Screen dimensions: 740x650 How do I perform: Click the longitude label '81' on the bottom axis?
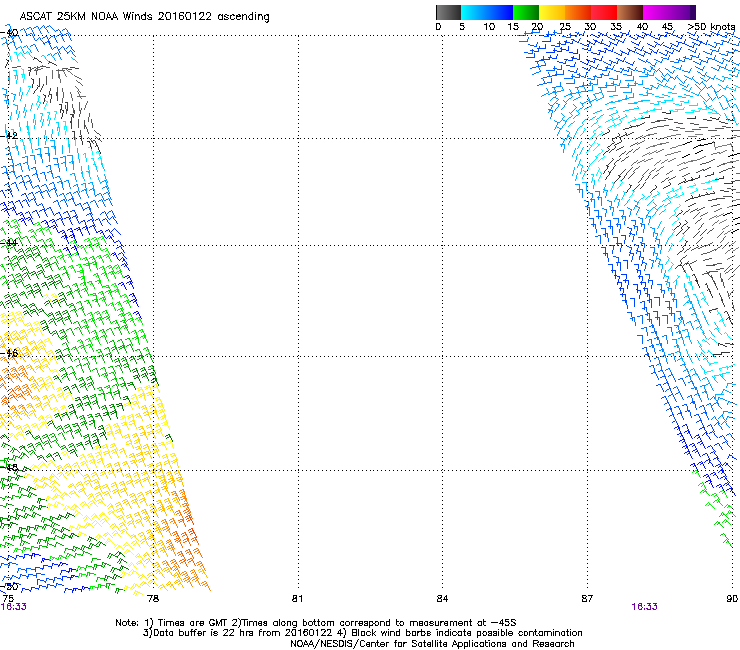(297, 599)
